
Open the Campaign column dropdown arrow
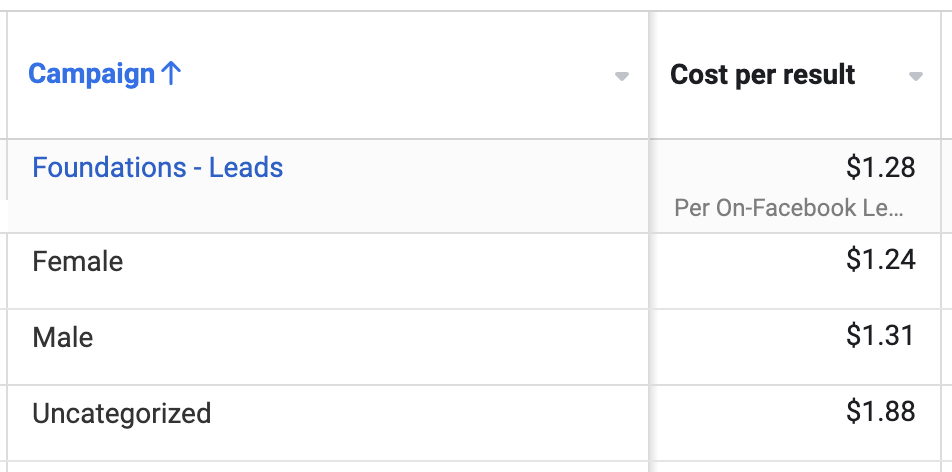point(621,77)
